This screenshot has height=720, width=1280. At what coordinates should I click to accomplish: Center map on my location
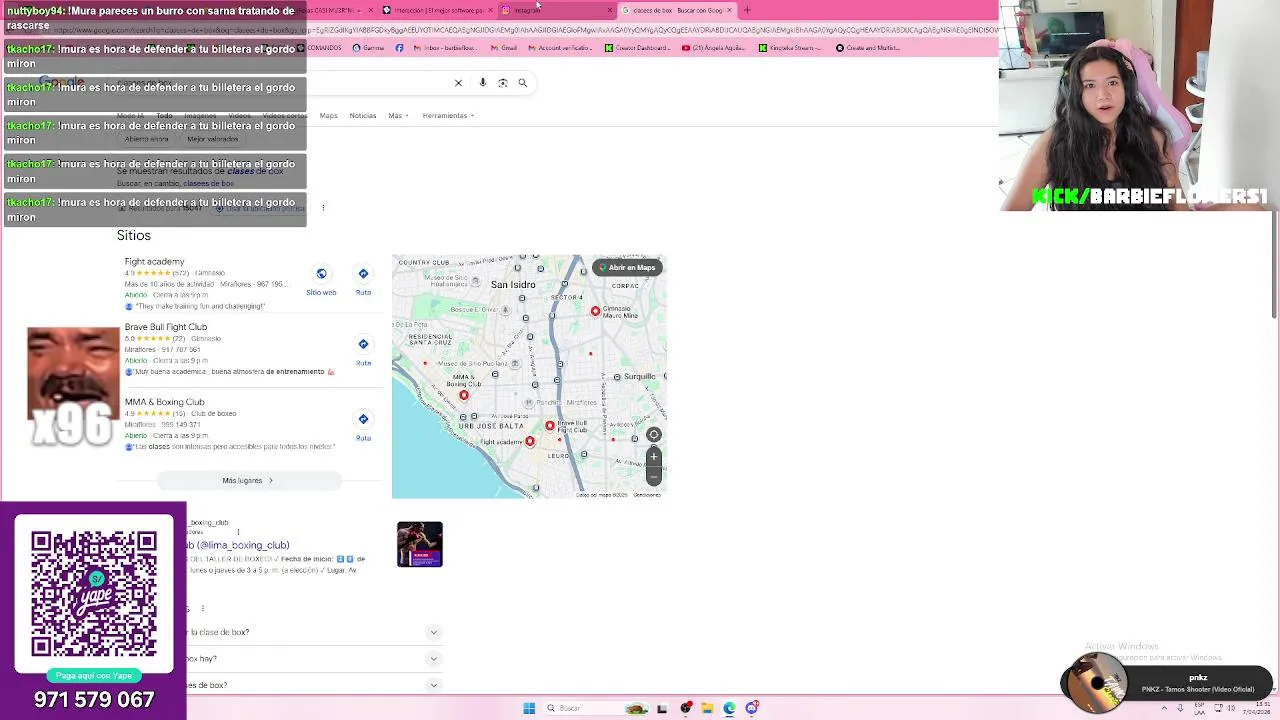click(654, 434)
